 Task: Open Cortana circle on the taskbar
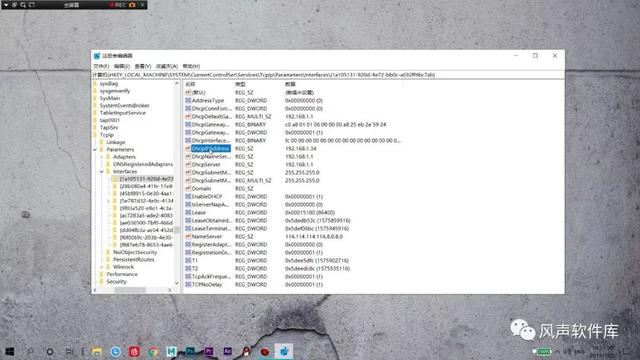coord(50,351)
